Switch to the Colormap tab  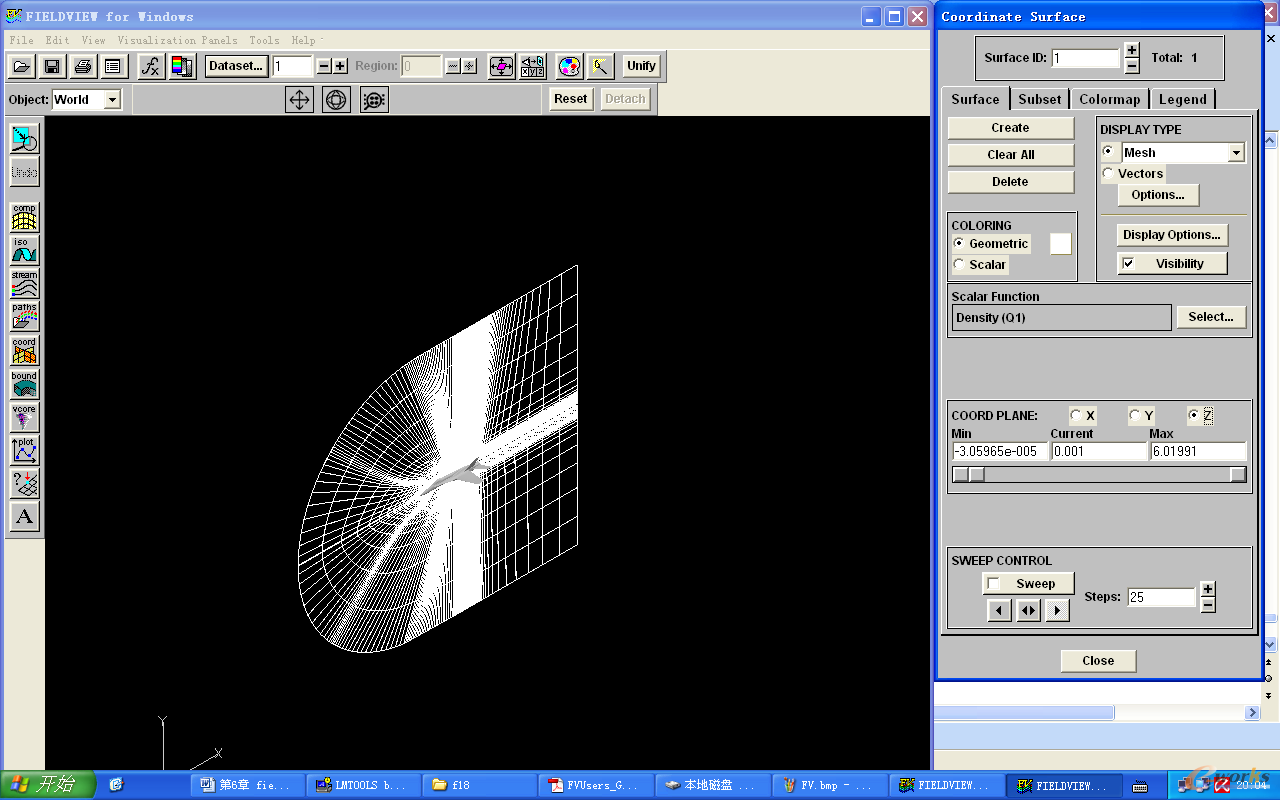click(1109, 99)
